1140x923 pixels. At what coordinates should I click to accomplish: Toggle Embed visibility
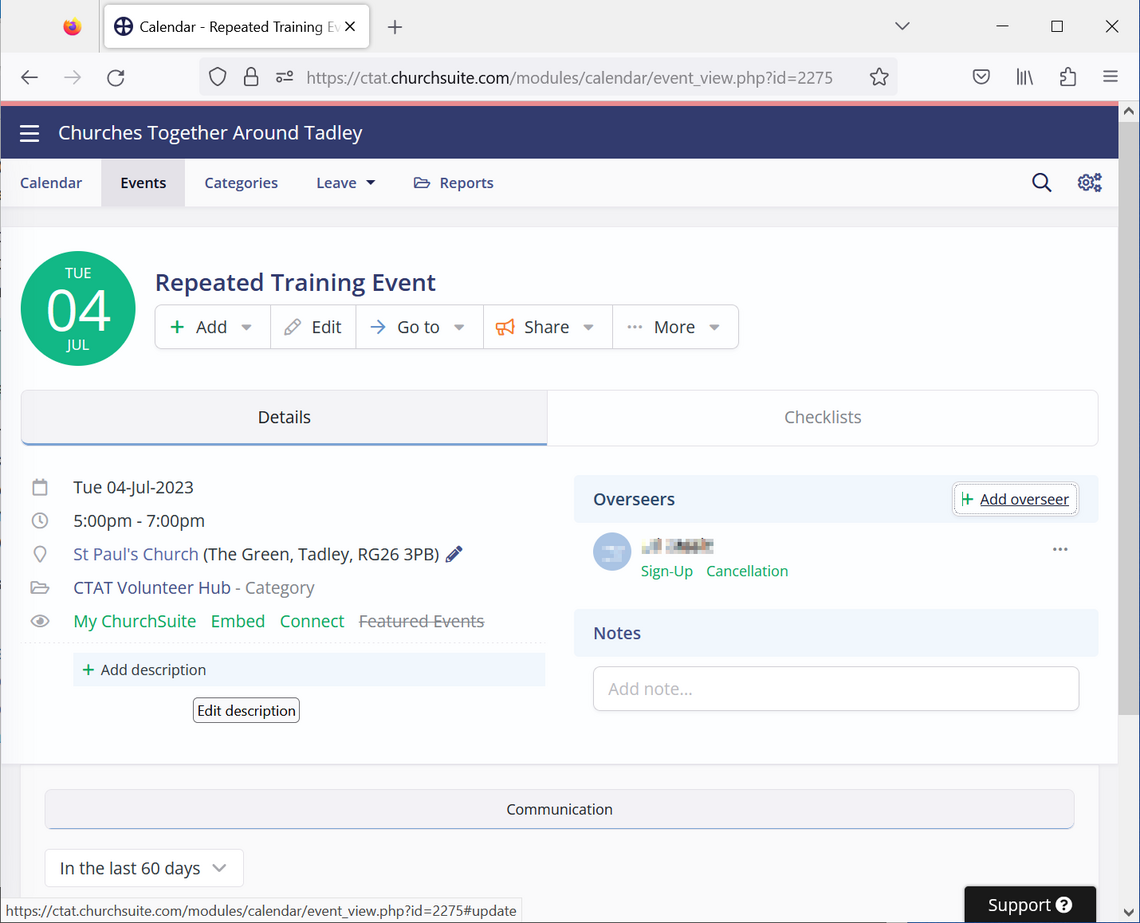pyautogui.click(x=238, y=621)
